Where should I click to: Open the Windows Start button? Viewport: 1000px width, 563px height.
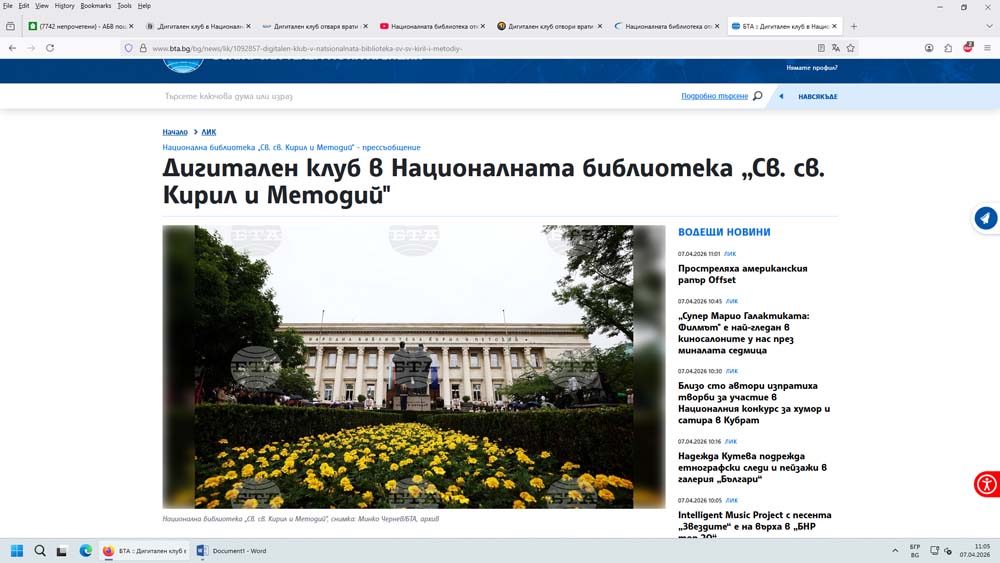[x=17, y=551]
